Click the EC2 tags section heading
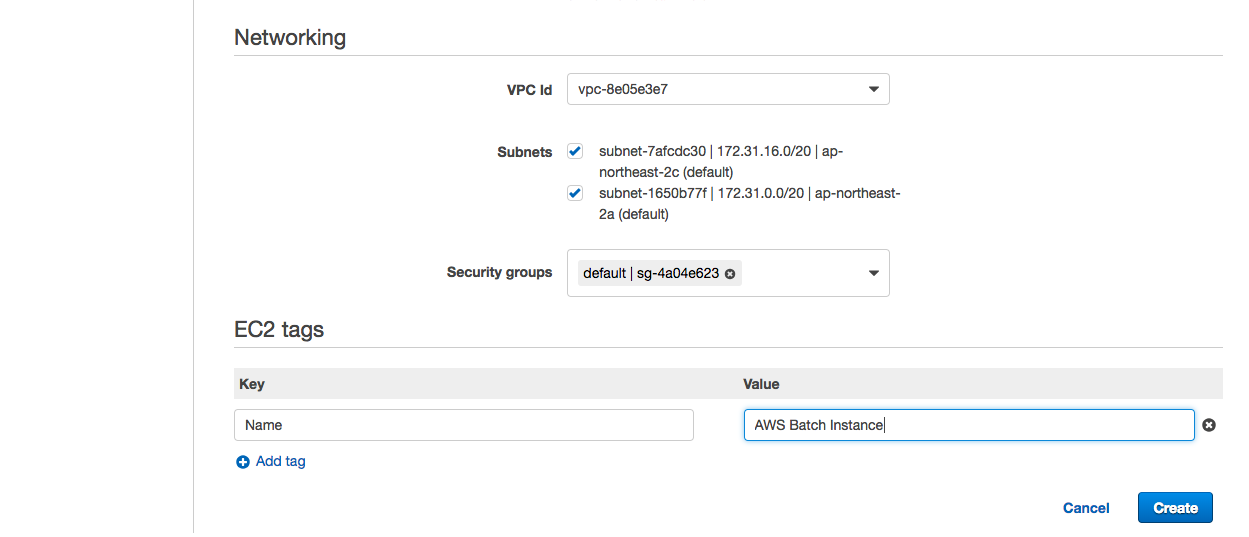 279,329
